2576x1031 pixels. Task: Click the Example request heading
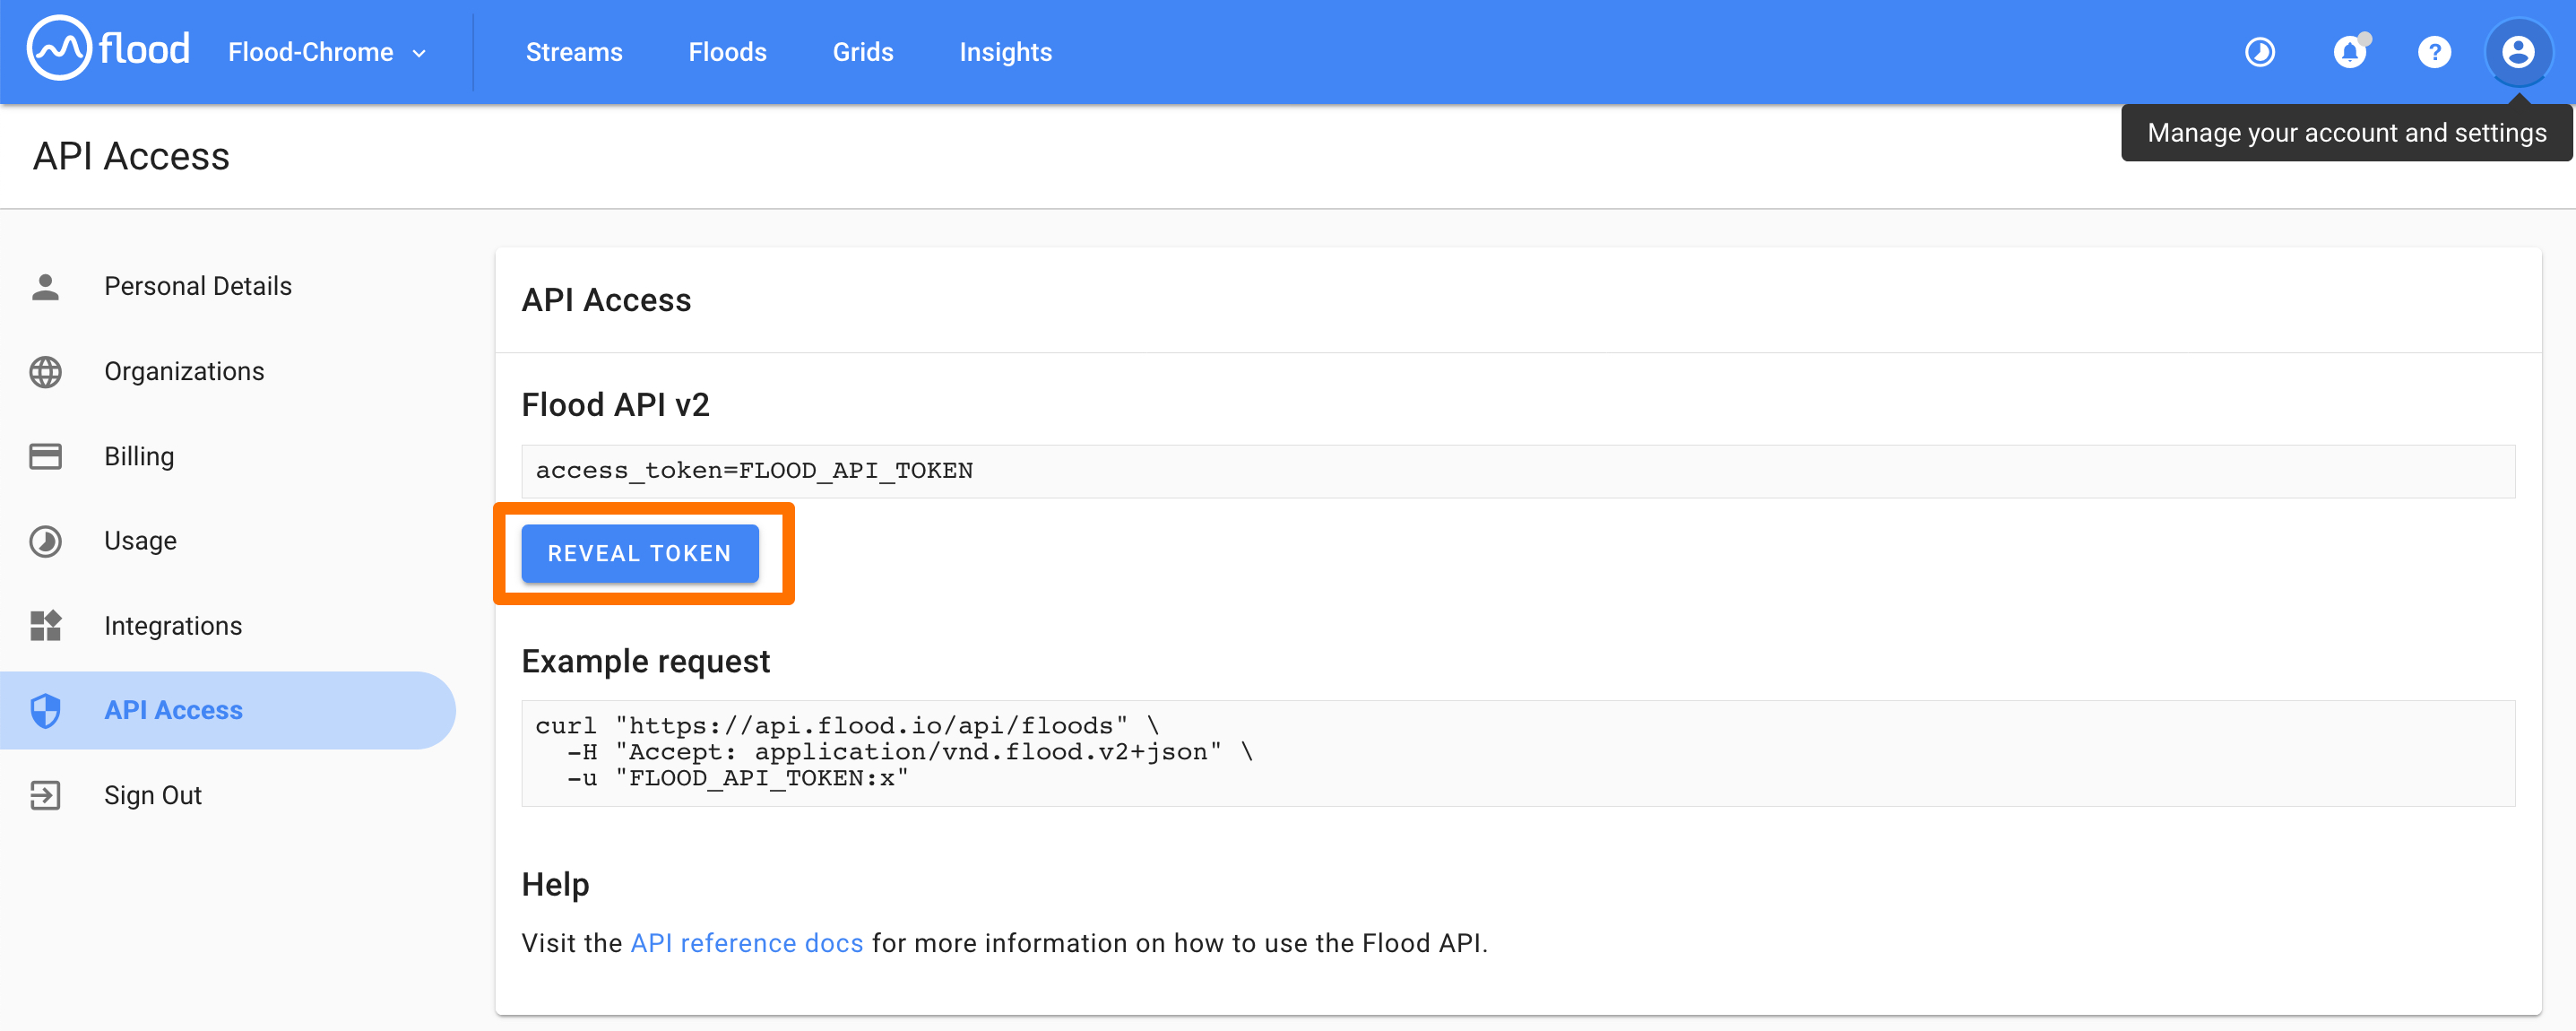tap(646, 662)
